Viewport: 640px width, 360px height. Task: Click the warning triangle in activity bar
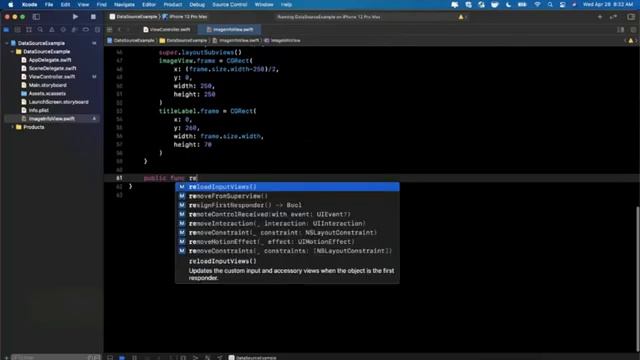click(x=461, y=17)
